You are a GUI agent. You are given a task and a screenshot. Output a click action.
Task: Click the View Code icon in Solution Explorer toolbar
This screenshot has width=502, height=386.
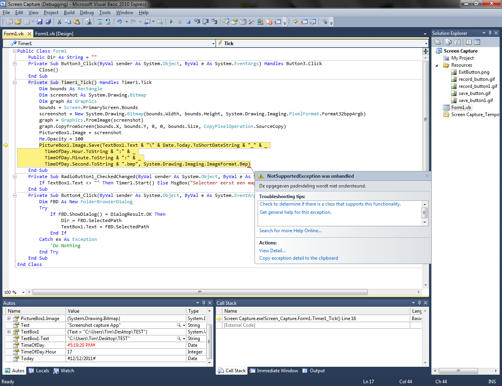click(x=468, y=42)
